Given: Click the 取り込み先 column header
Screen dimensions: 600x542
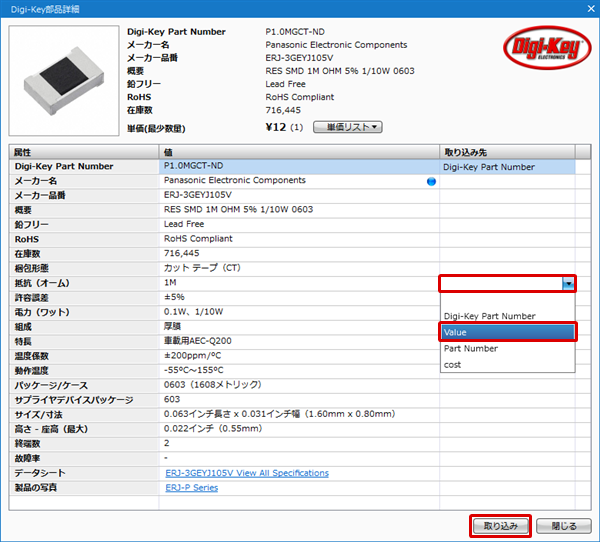Looking at the screenshot, I should (507, 152).
